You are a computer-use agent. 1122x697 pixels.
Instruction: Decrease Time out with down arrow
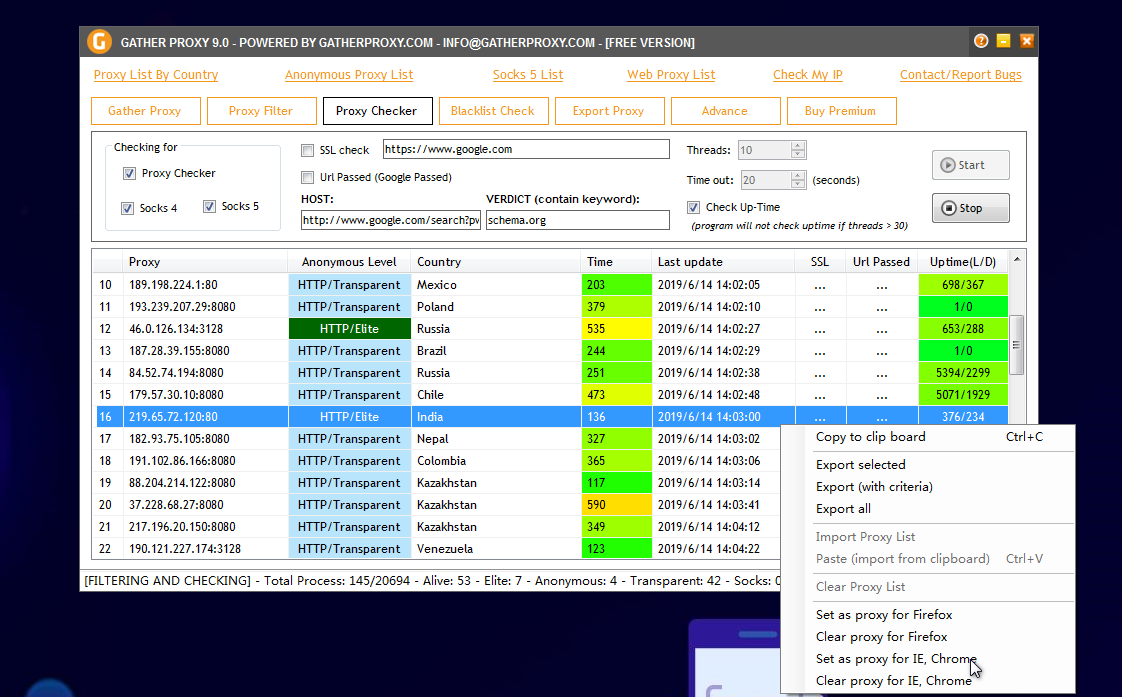(x=798, y=184)
